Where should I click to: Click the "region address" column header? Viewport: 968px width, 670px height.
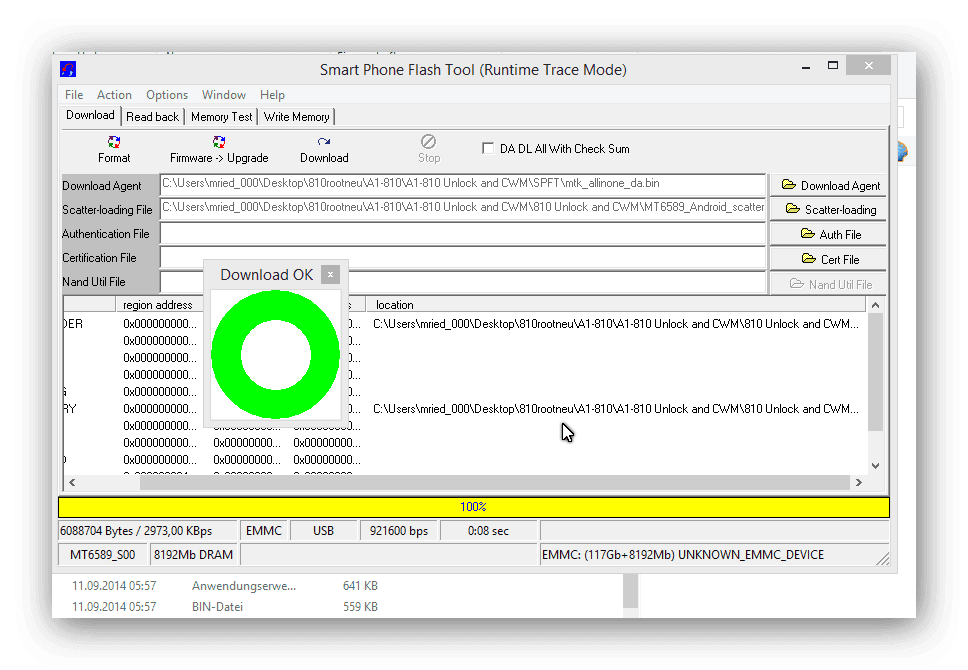click(157, 304)
